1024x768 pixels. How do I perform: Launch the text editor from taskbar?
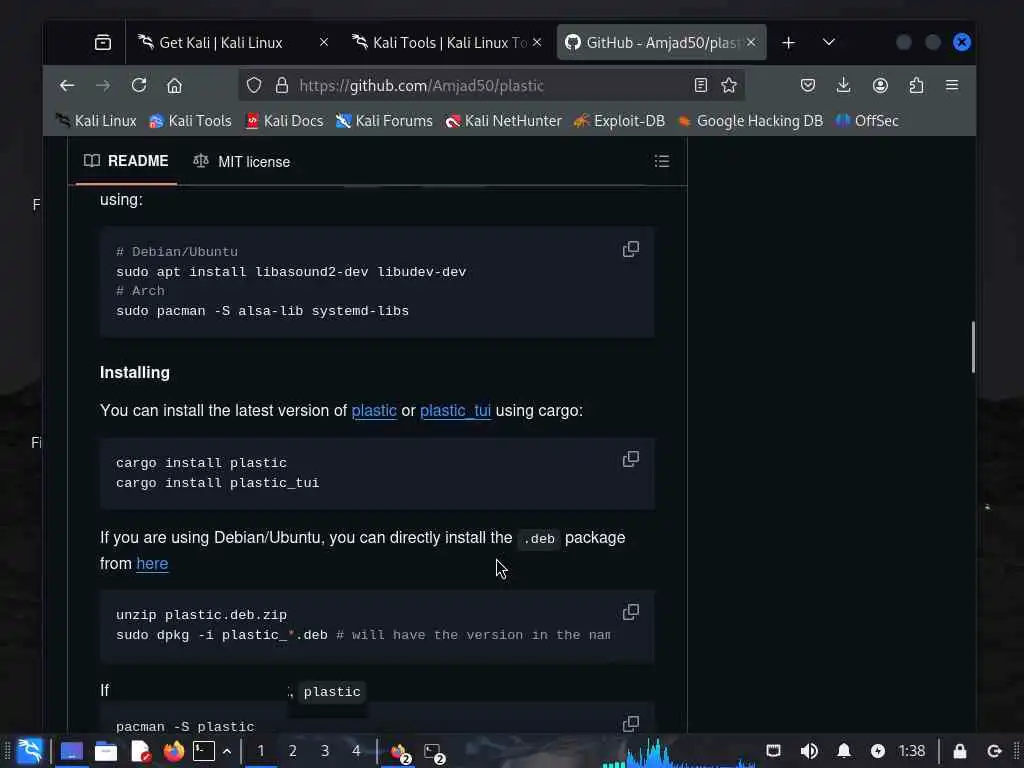[140, 752]
